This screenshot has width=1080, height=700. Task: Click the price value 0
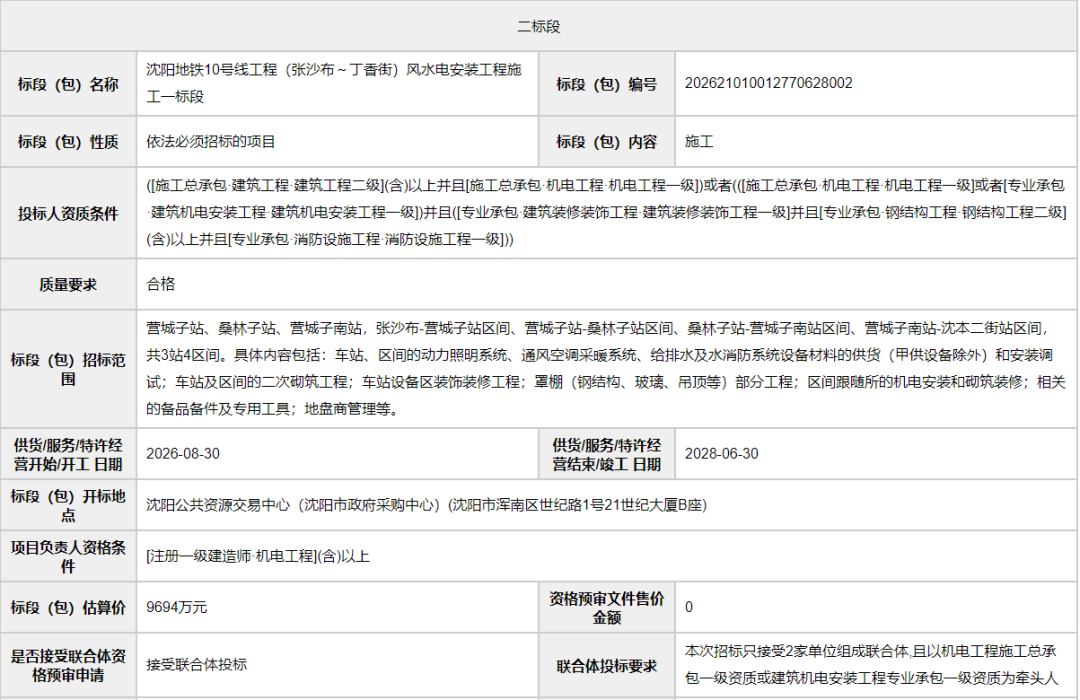pyautogui.click(x=689, y=607)
